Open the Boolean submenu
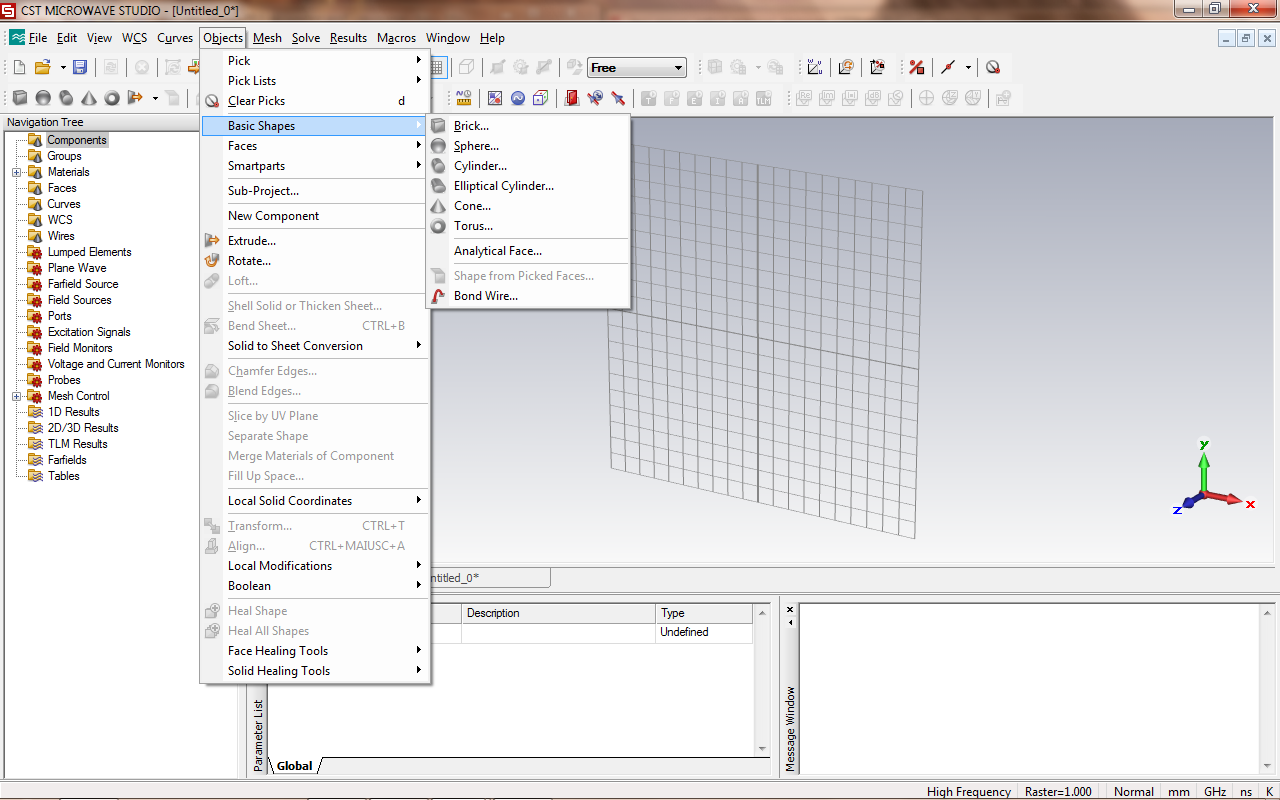The height and width of the screenshot is (800, 1280). 315,586
